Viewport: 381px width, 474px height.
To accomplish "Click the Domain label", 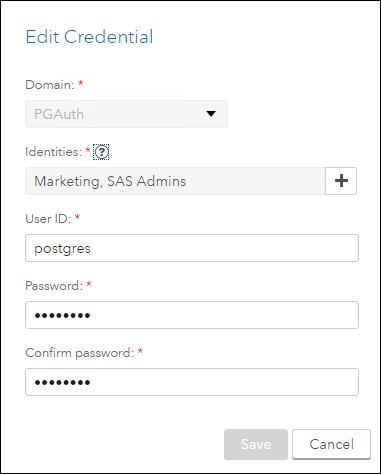I will (50, 85).
